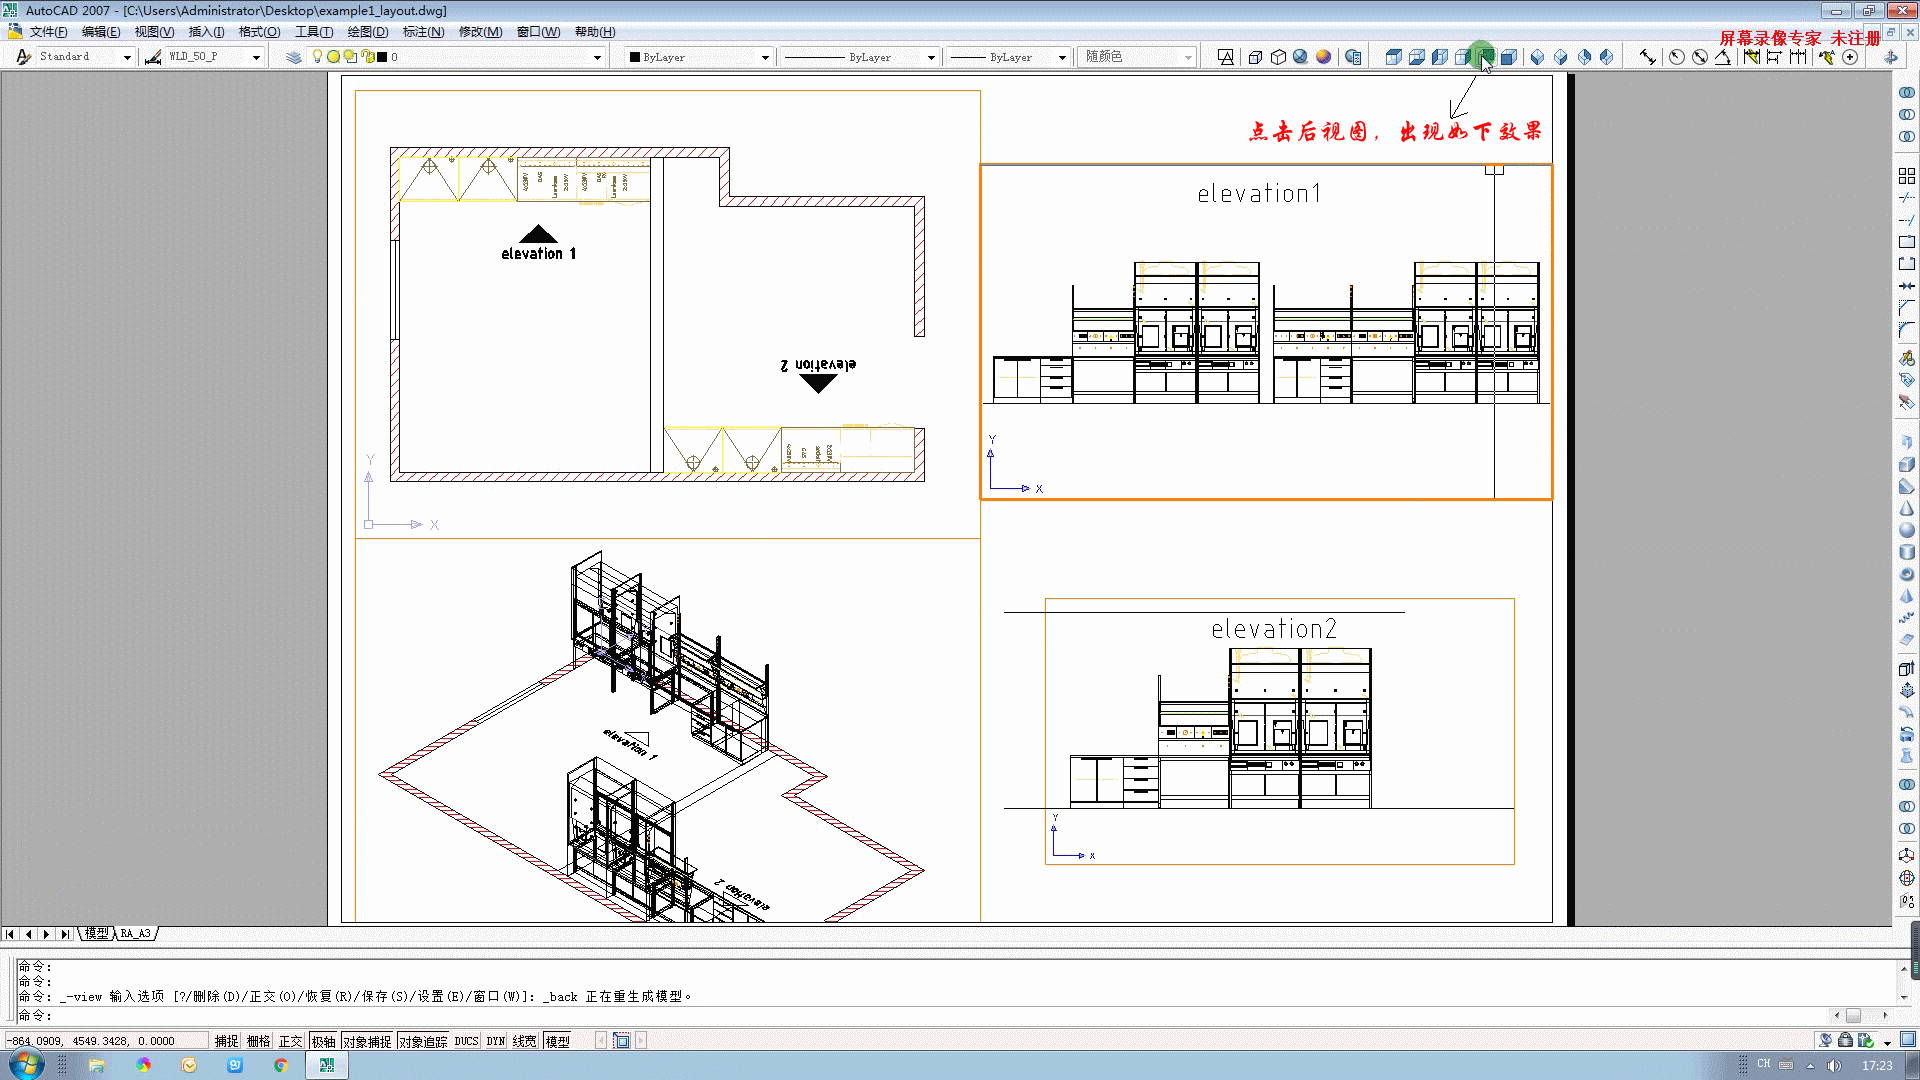
Task: Click the Linear dimension tool icon
Action: coord(1647,57)
